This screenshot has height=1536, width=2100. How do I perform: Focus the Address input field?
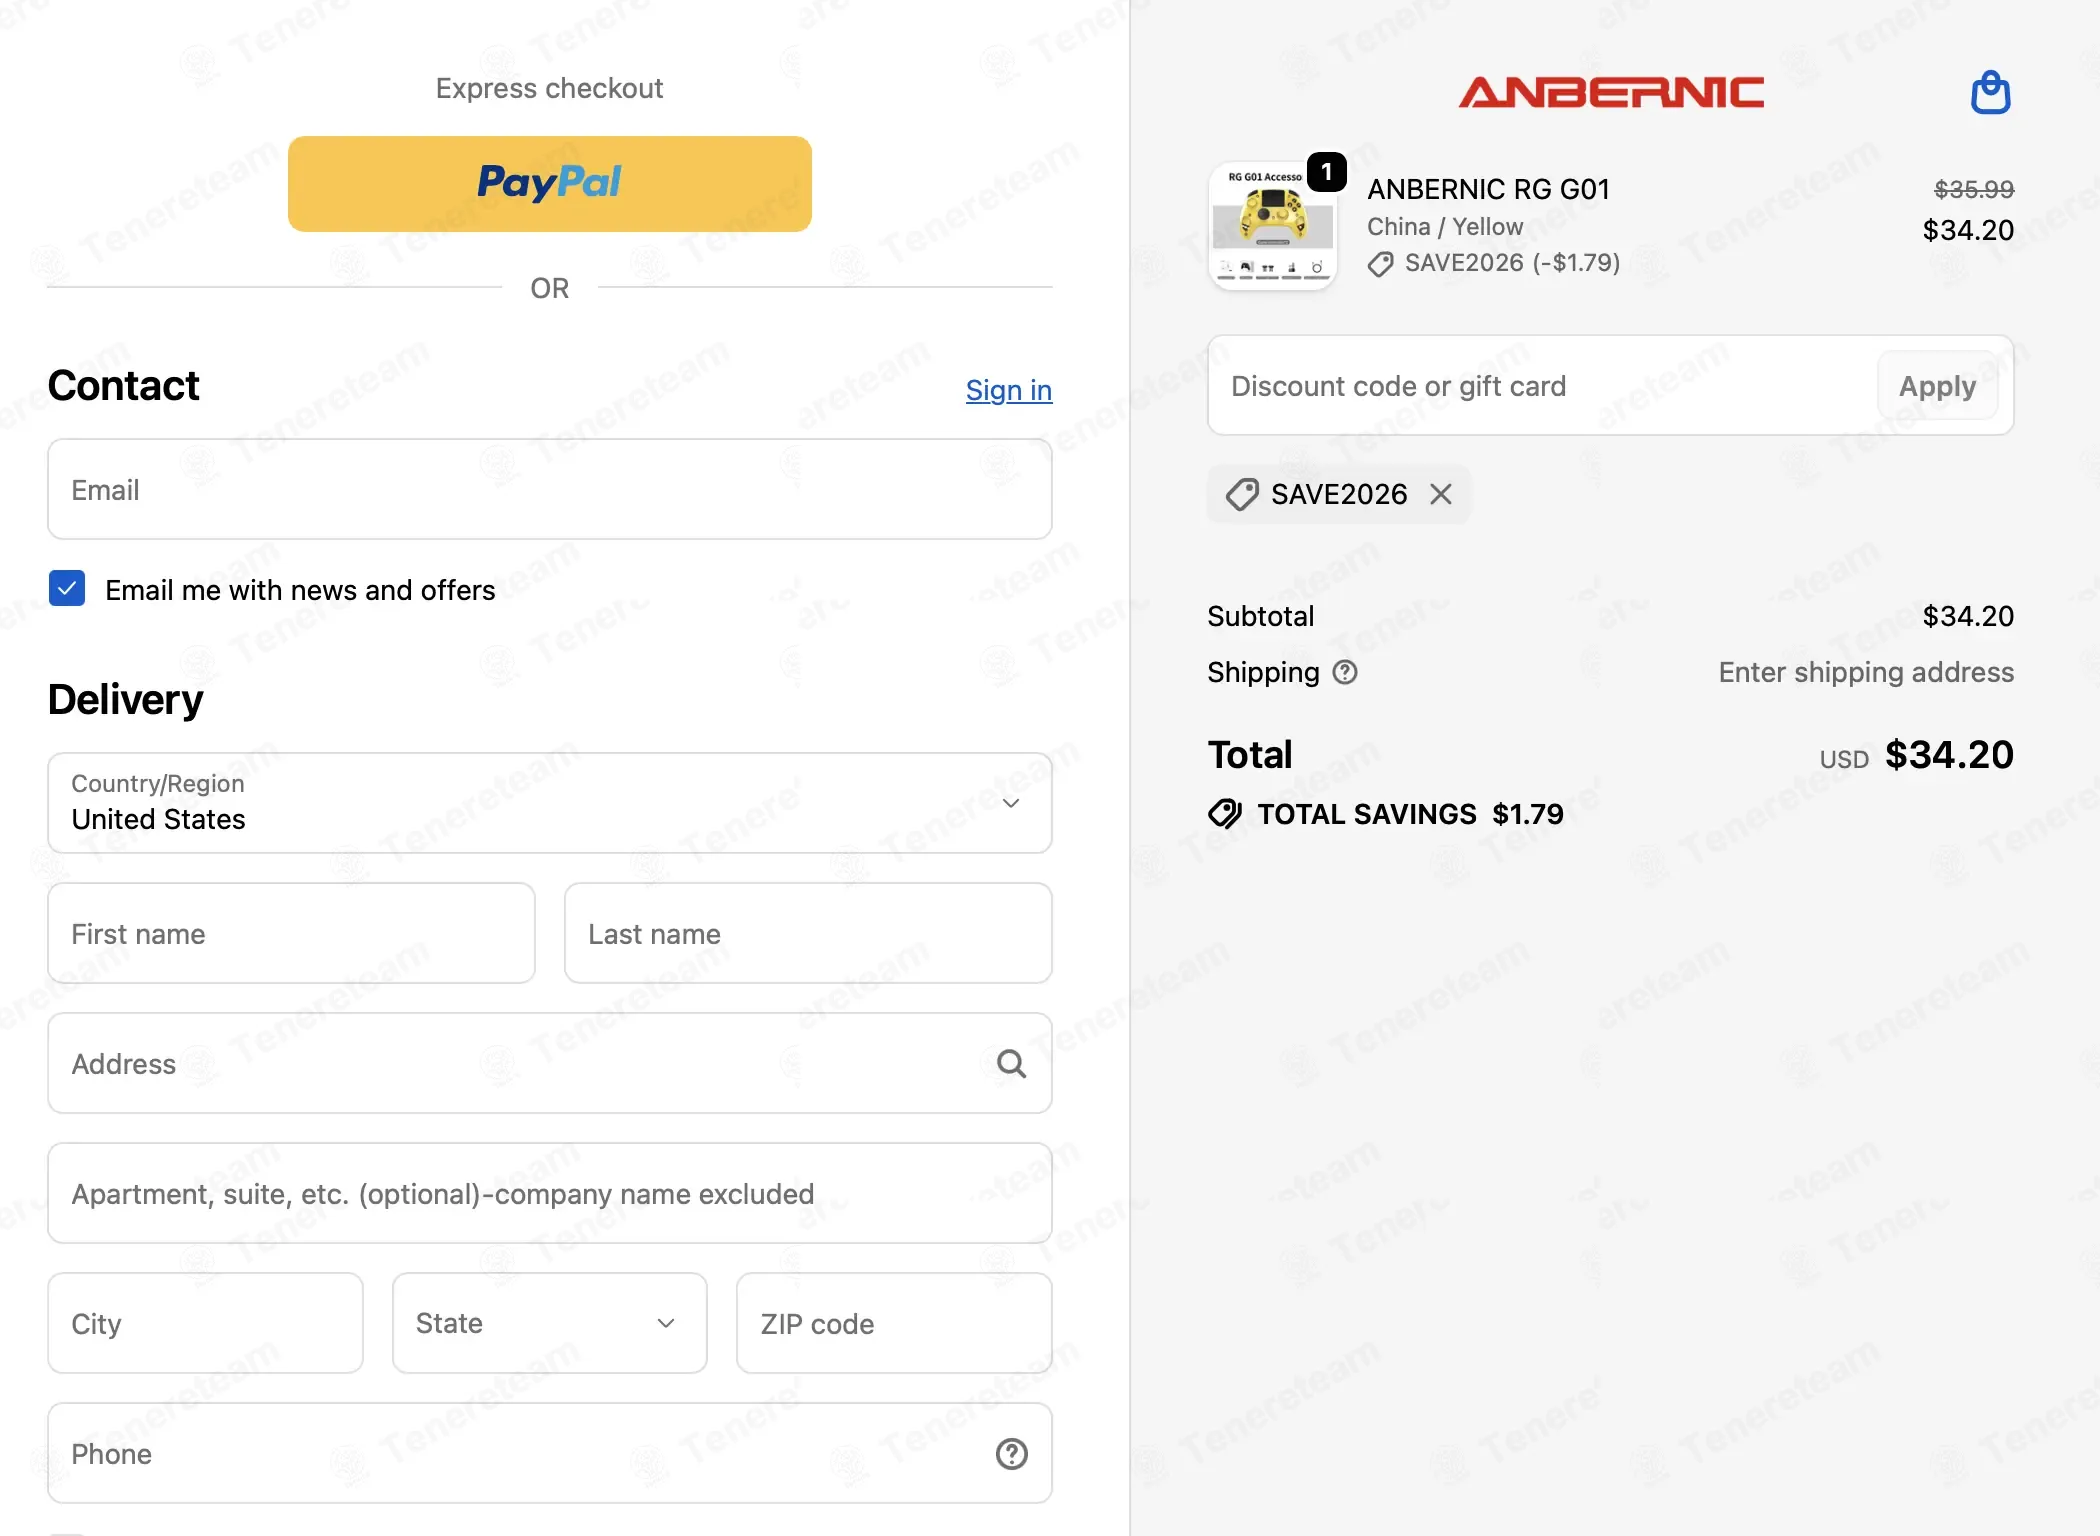point(550,1063)
